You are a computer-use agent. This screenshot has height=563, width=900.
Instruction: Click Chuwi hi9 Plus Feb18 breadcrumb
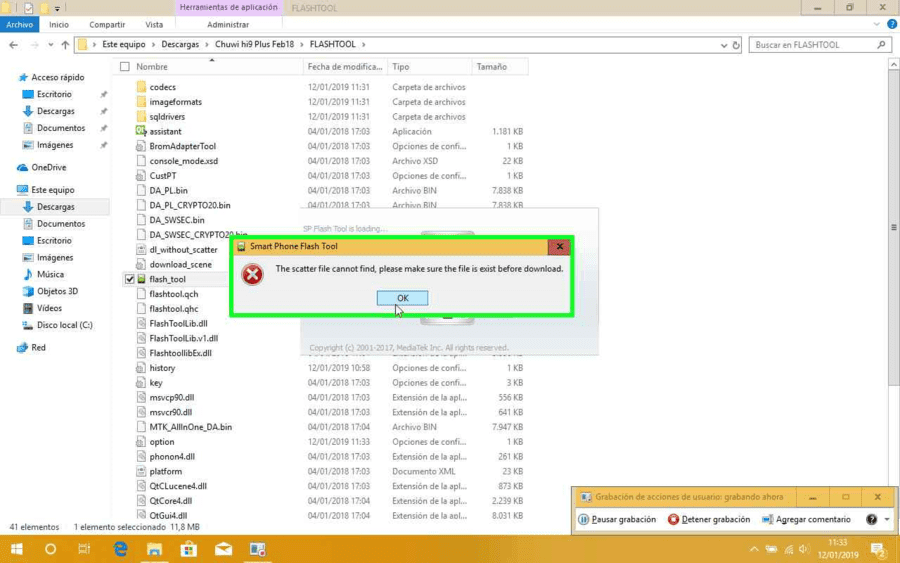point(254,44)
